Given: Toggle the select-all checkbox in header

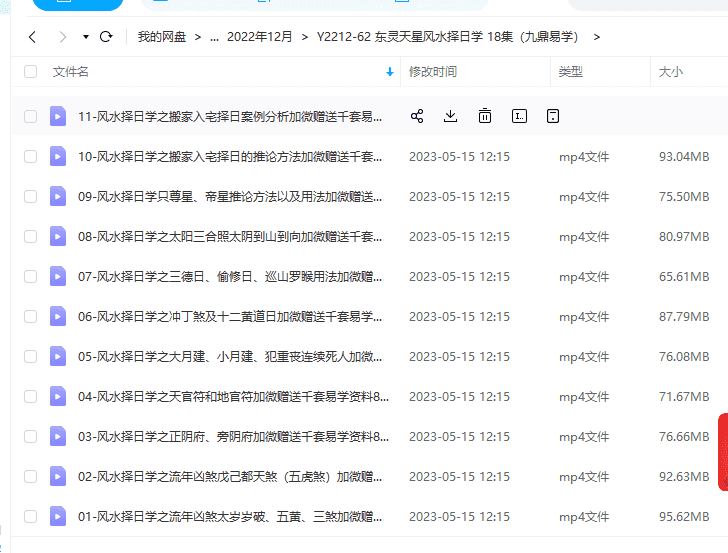Looking at the screenshot, I should point(30,72).
